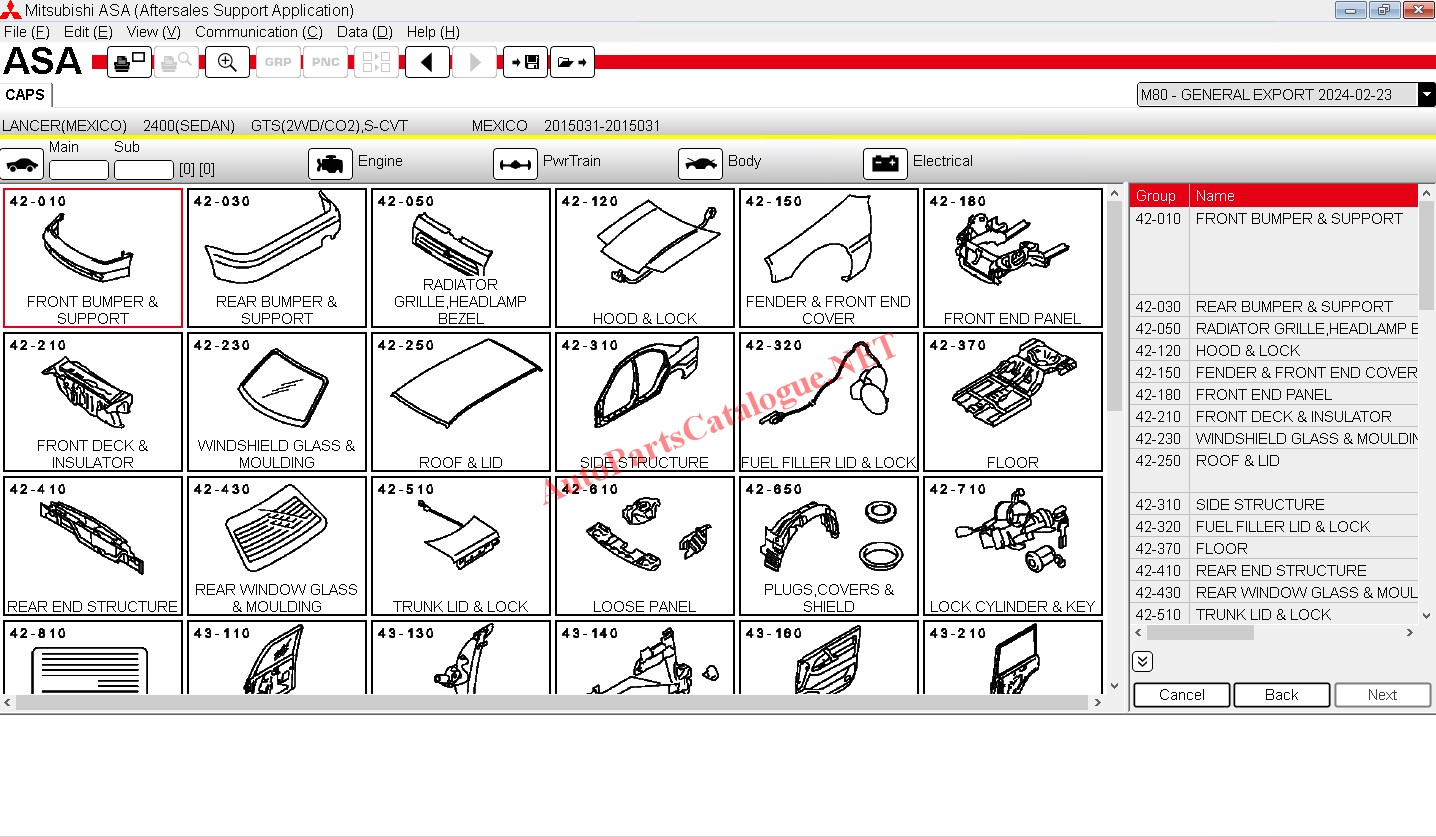Open 42-370 Floor thumbnail
The image size is (1436, 837).
tap(1013, 402)
